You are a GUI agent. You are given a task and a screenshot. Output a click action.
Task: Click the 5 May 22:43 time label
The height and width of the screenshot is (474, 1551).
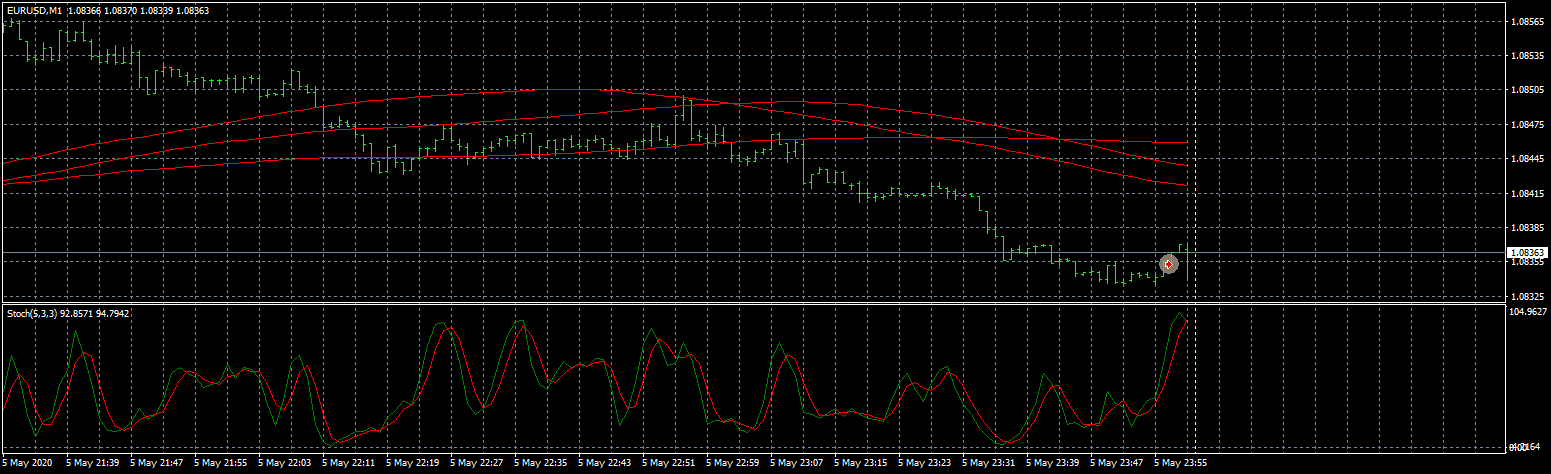(605, 463)
